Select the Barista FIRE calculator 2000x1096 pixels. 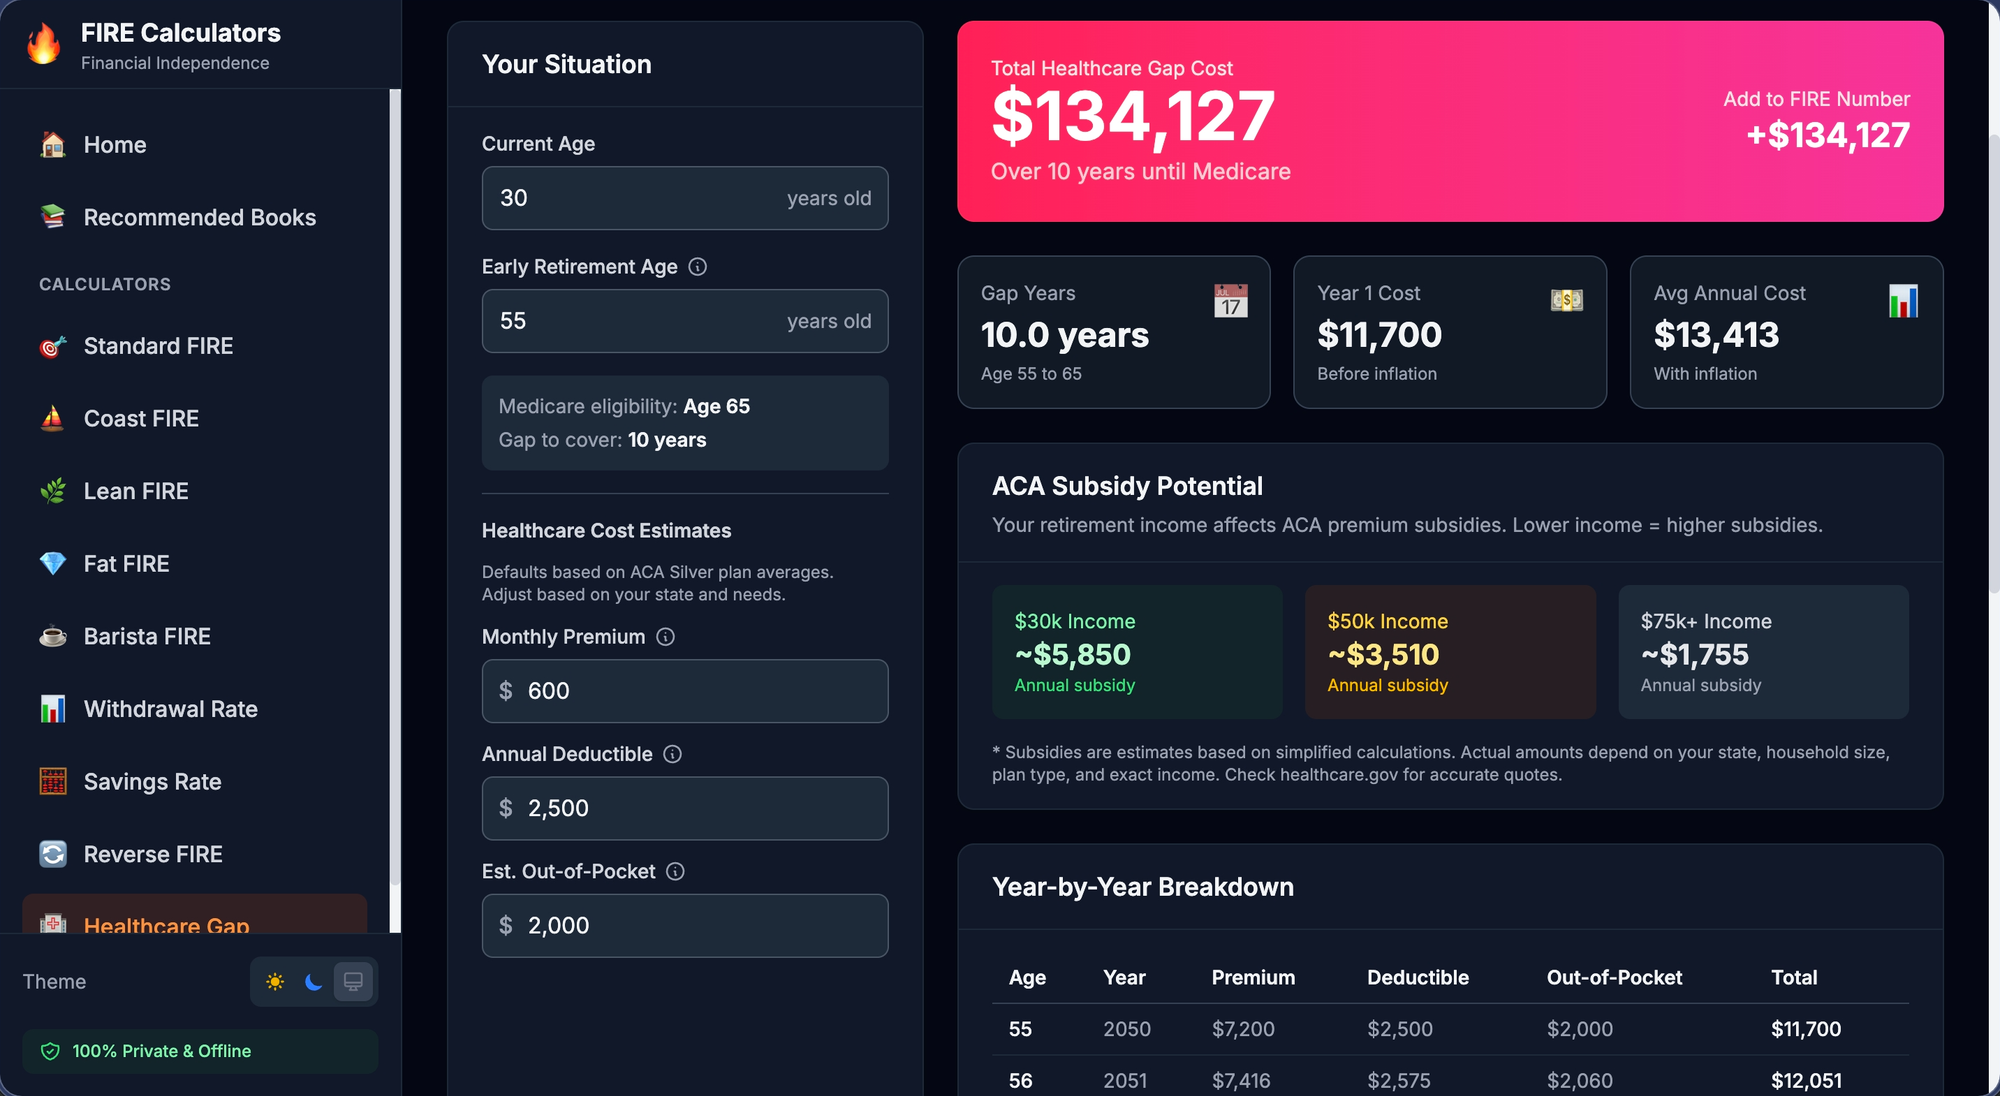tap(146, 635)
